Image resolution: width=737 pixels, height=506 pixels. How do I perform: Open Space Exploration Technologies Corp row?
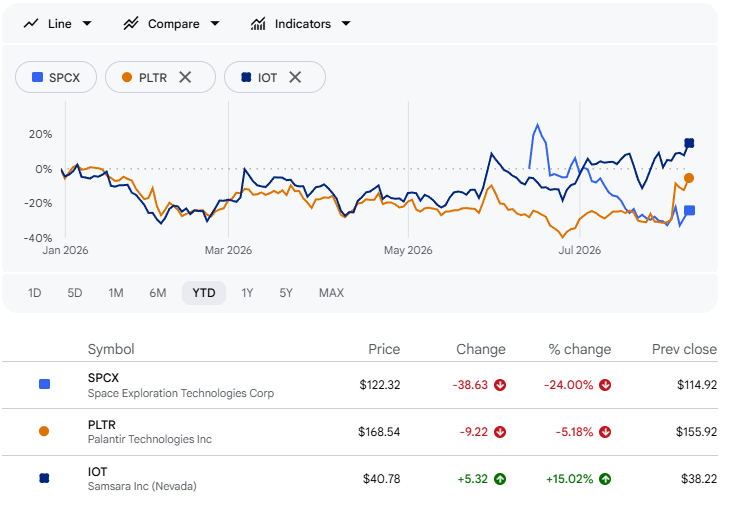tap(360, 385)
